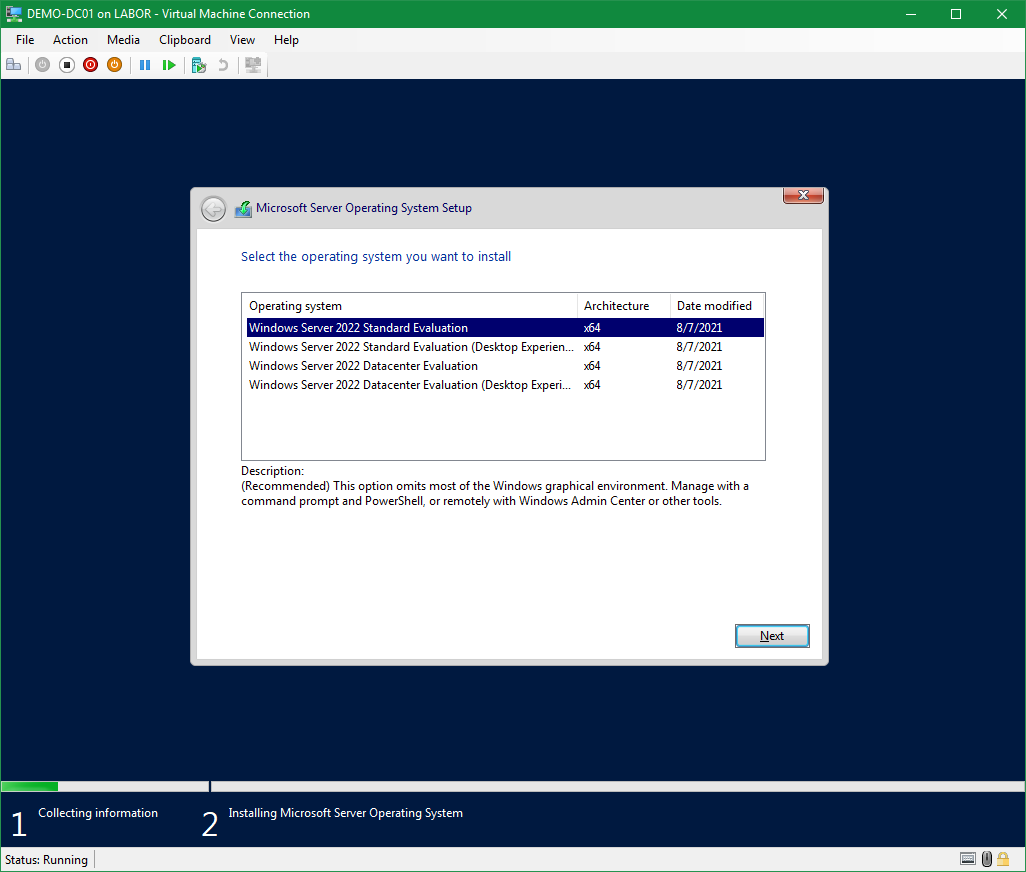Click the Date modified column header
Screen dimensions: 1026x872
(x=714, y=306)
